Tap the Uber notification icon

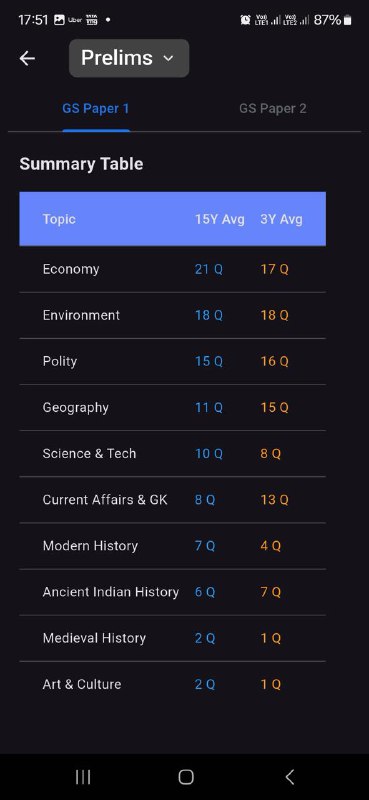pyautogui.click(x=75, y=20)
